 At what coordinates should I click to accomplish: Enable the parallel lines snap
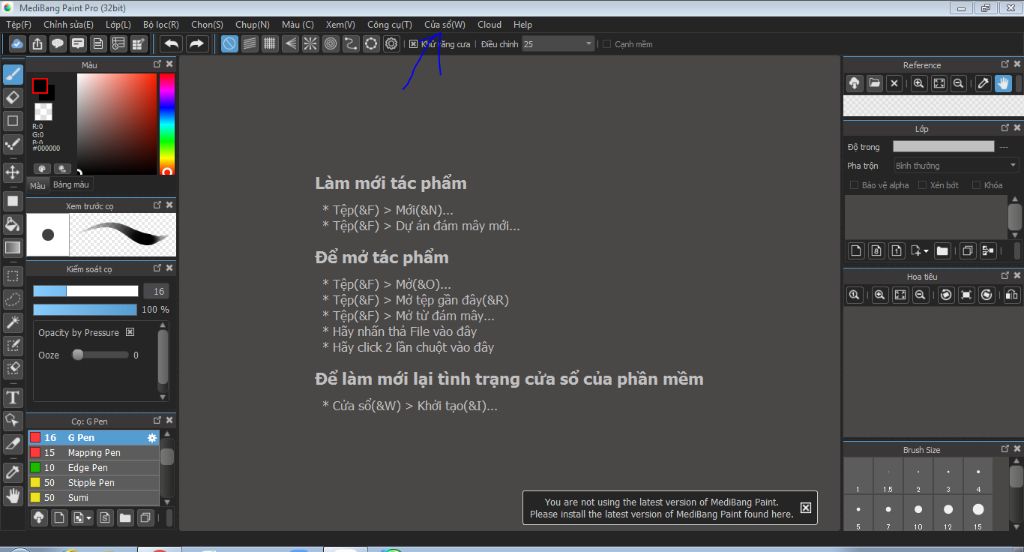(249, 44)
